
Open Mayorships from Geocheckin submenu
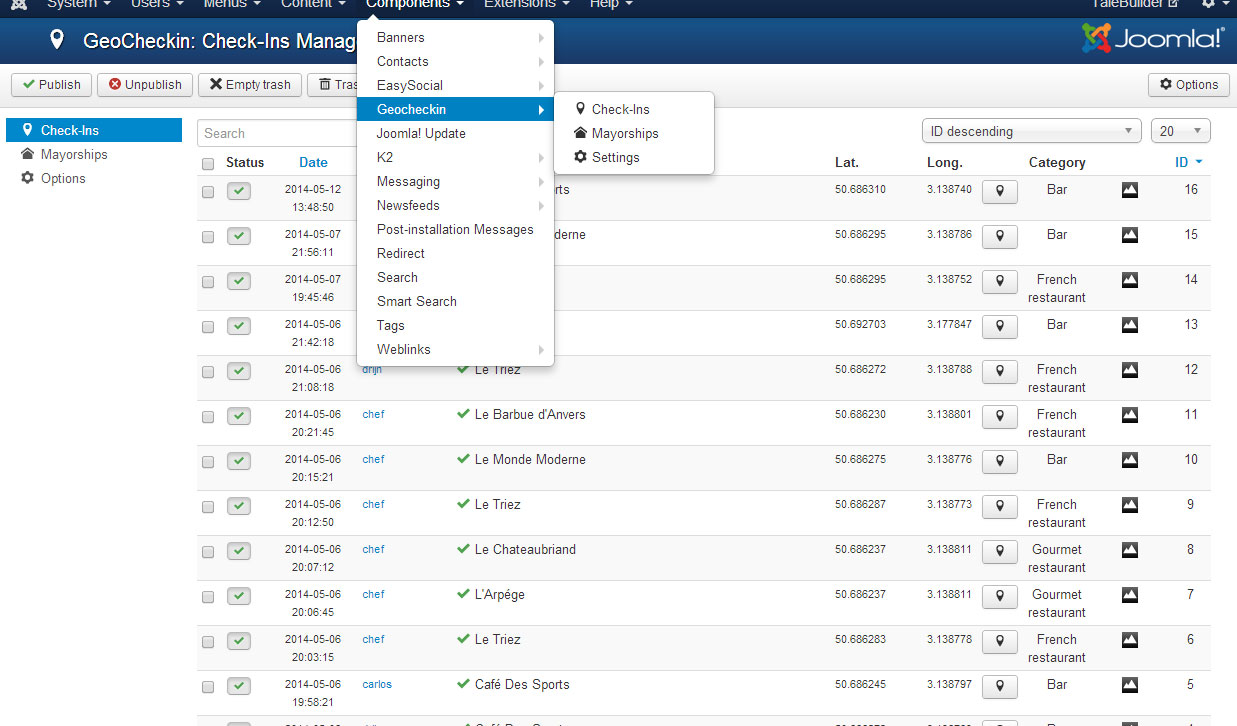(634, 134)
